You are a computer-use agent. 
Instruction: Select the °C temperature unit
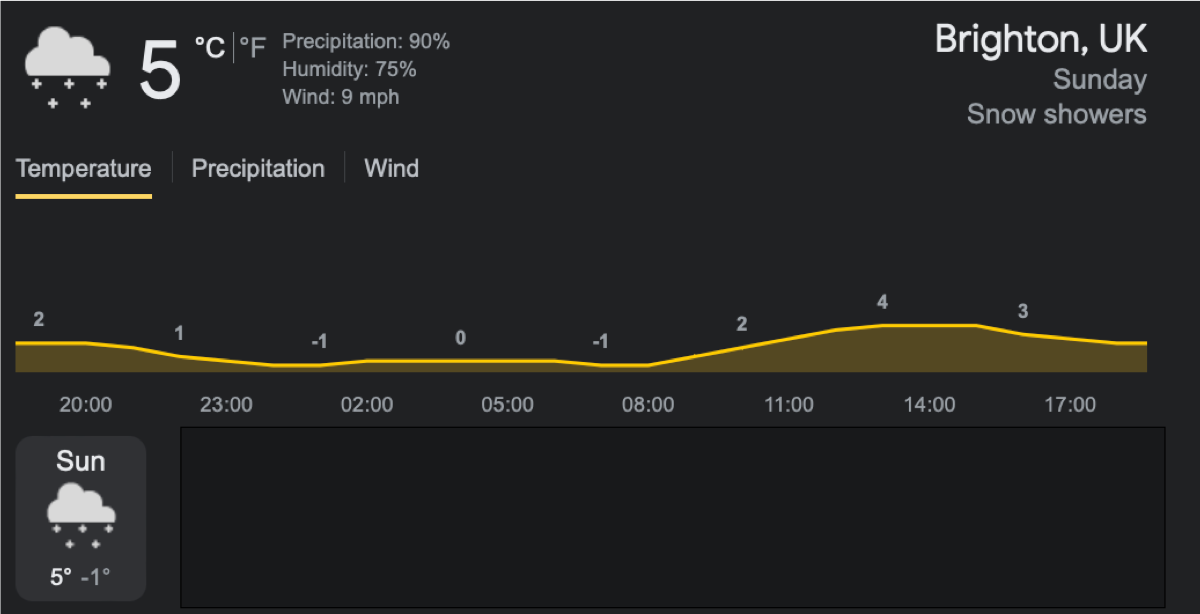pyautogui.click(x=210, y=47)
